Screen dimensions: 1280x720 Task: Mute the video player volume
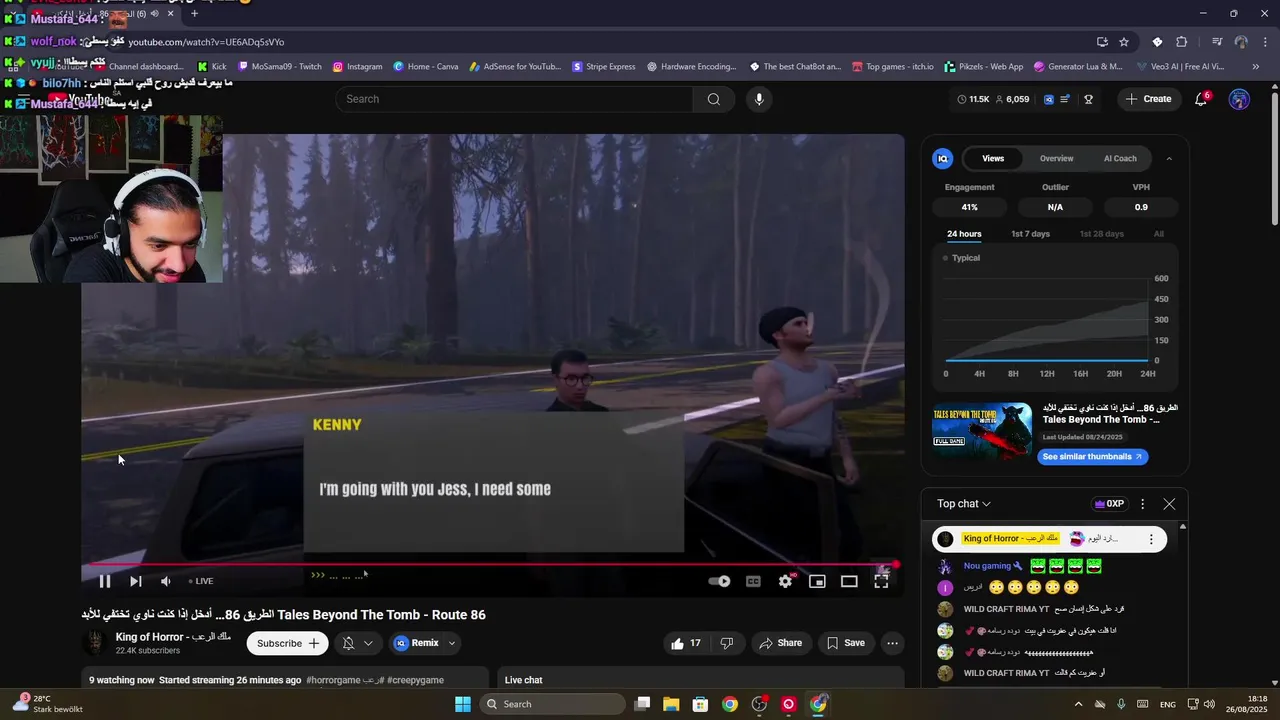pos(166,581)
